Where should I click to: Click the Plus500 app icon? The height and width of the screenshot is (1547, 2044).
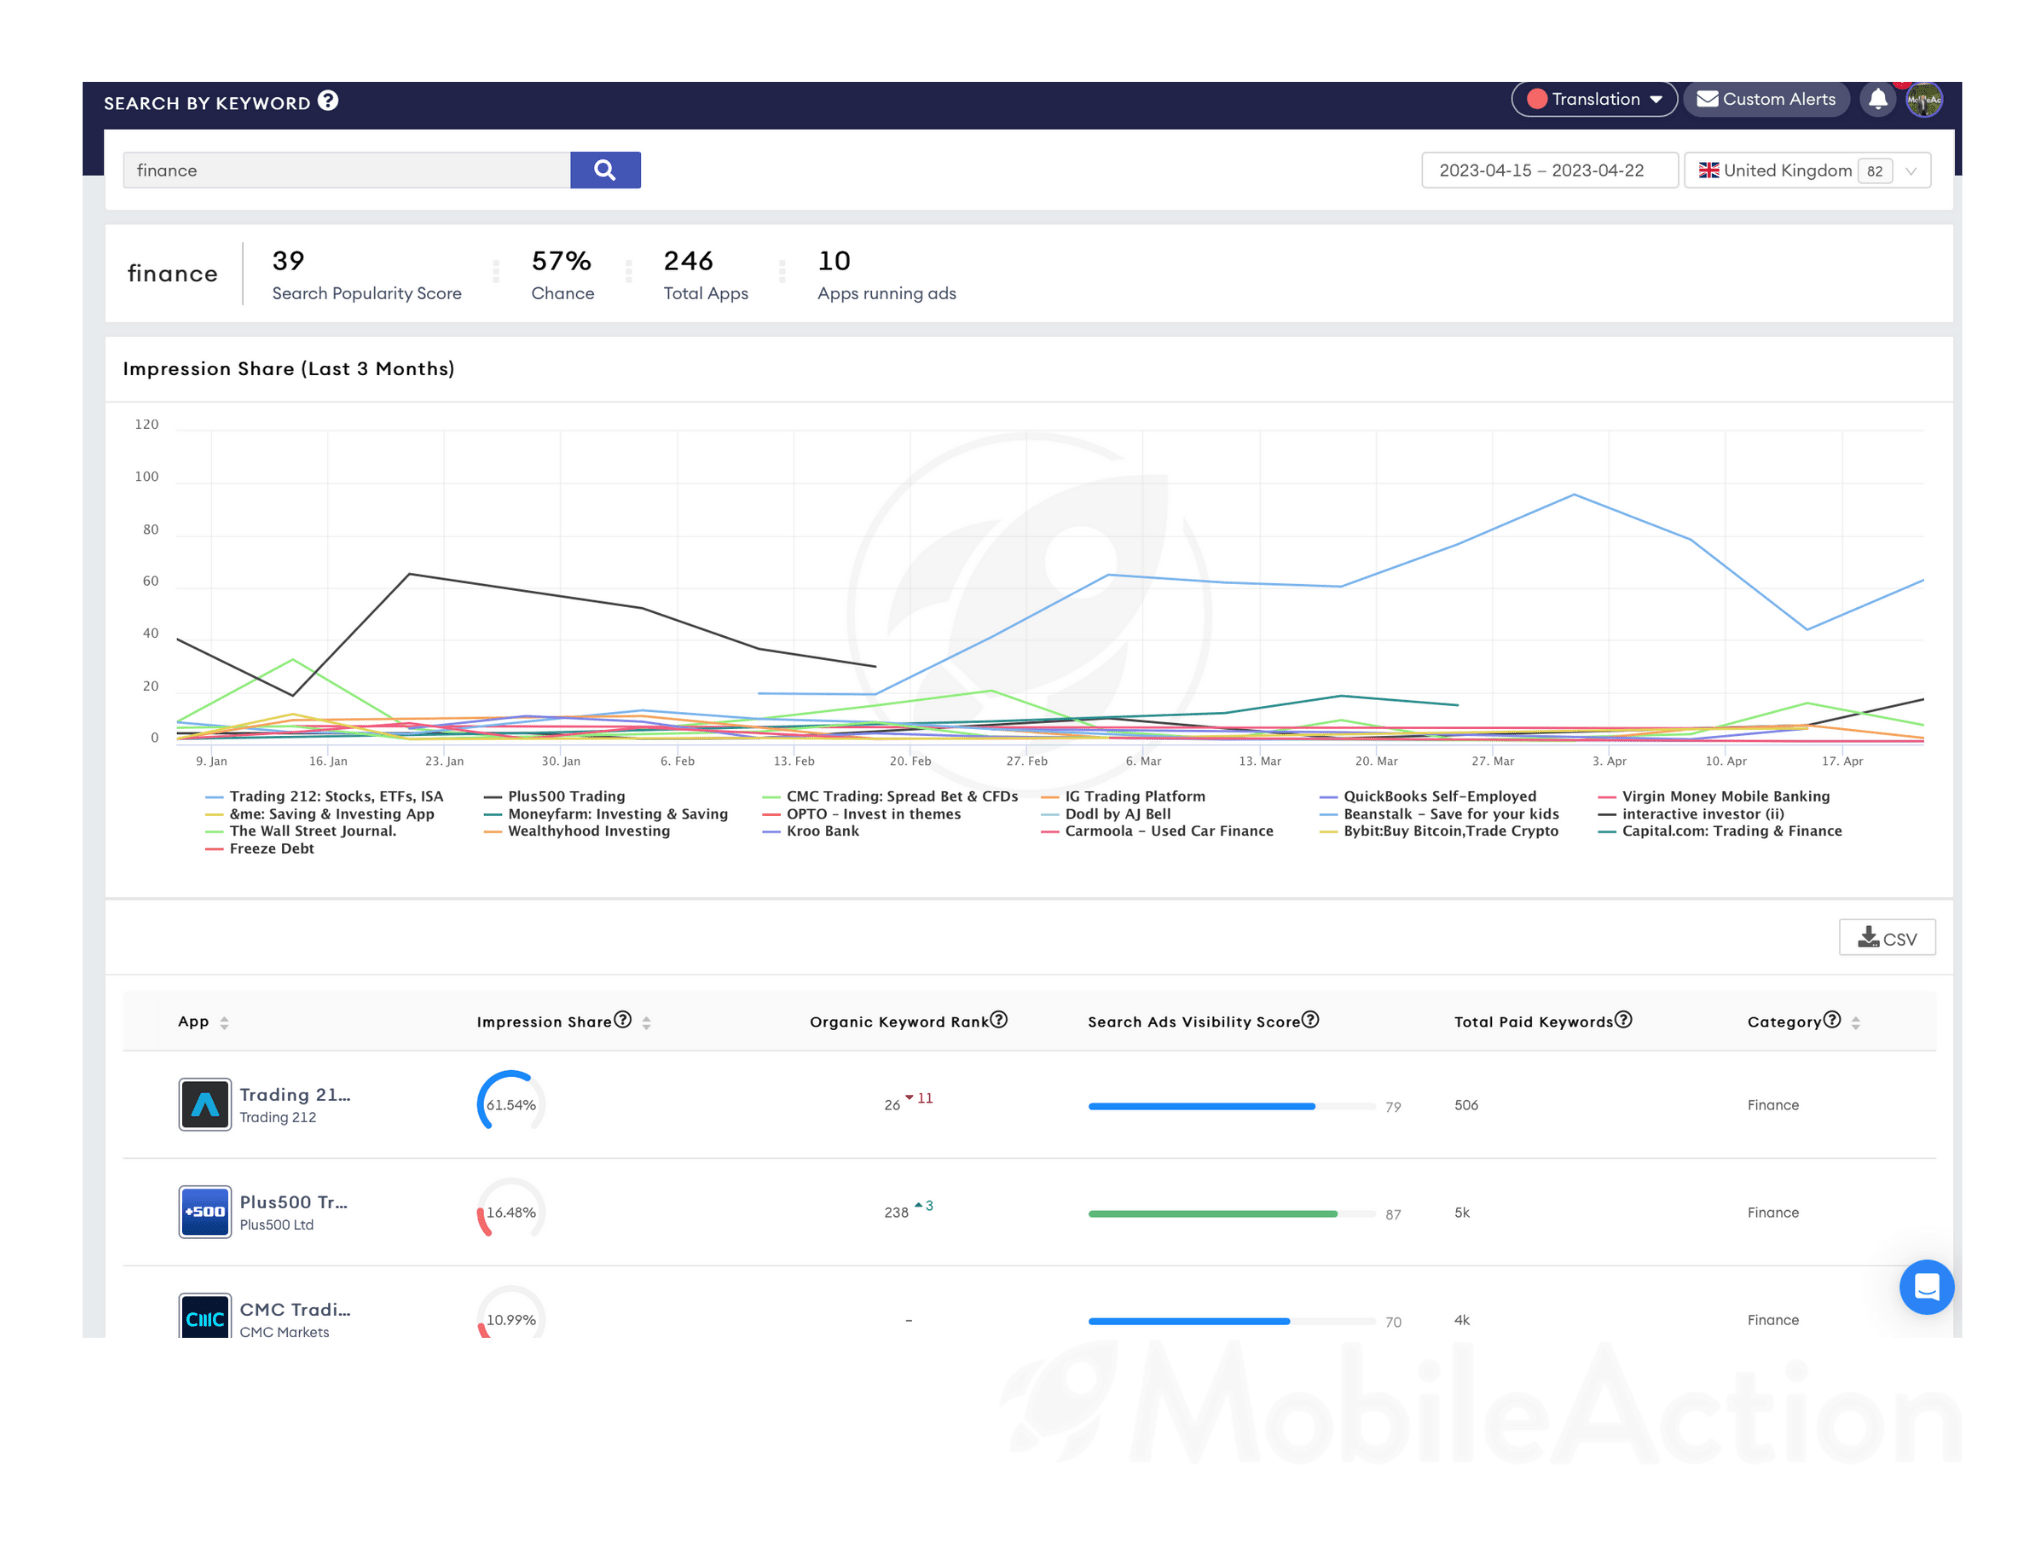point(205,1211)
